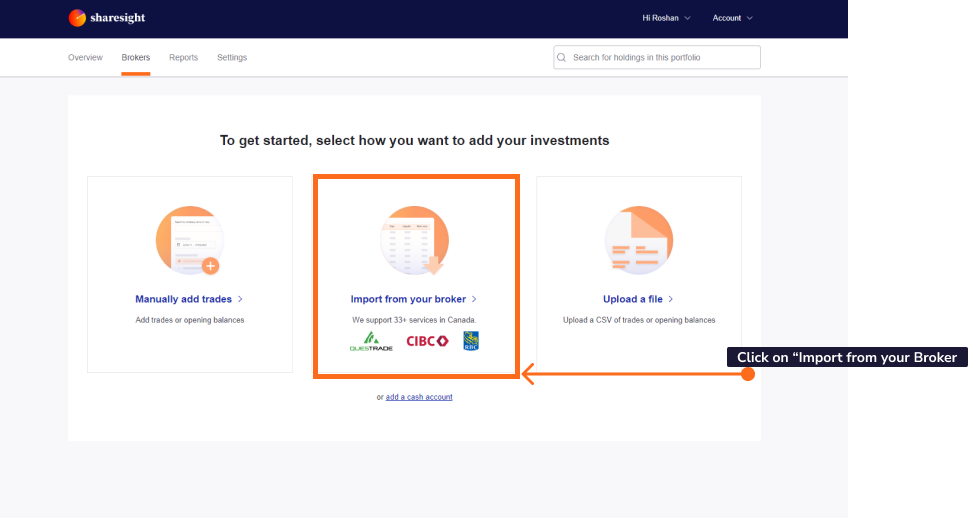The height and width of the screenshot is (524, 968).
Task: Open the Reports tab
Action: (183, 57)
